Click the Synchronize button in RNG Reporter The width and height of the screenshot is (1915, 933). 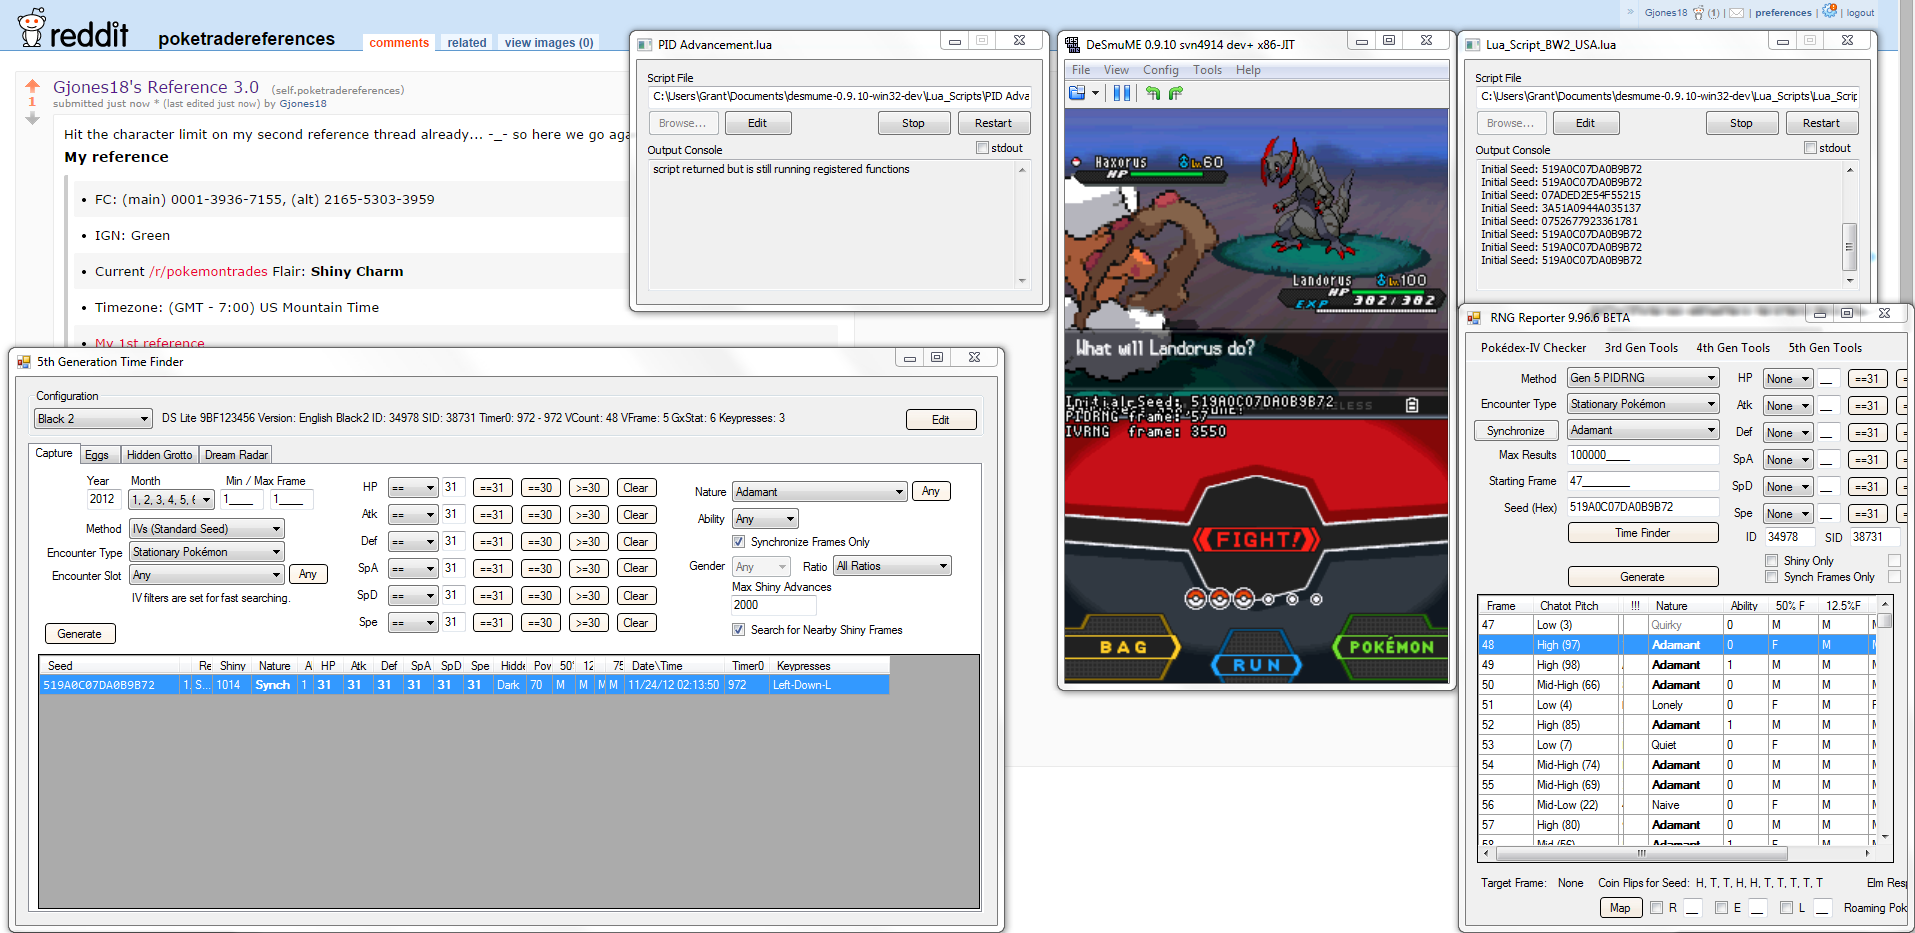pyautogui.click(x=1516, y=431)
